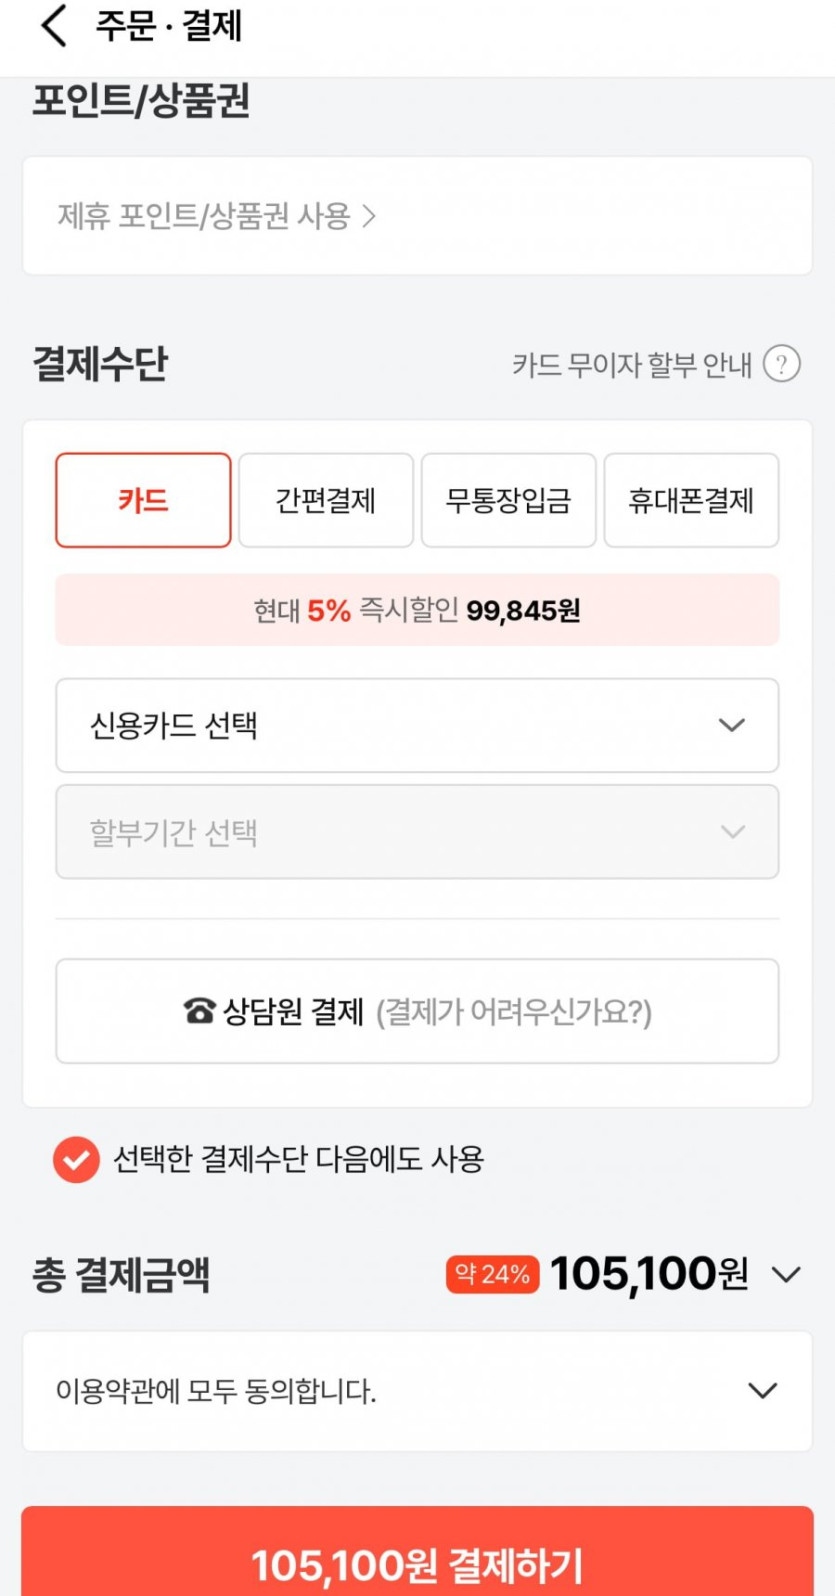
Task: Select the 무통장입금 payment tab
Action: pyautogui.click(x=508, y=500)
